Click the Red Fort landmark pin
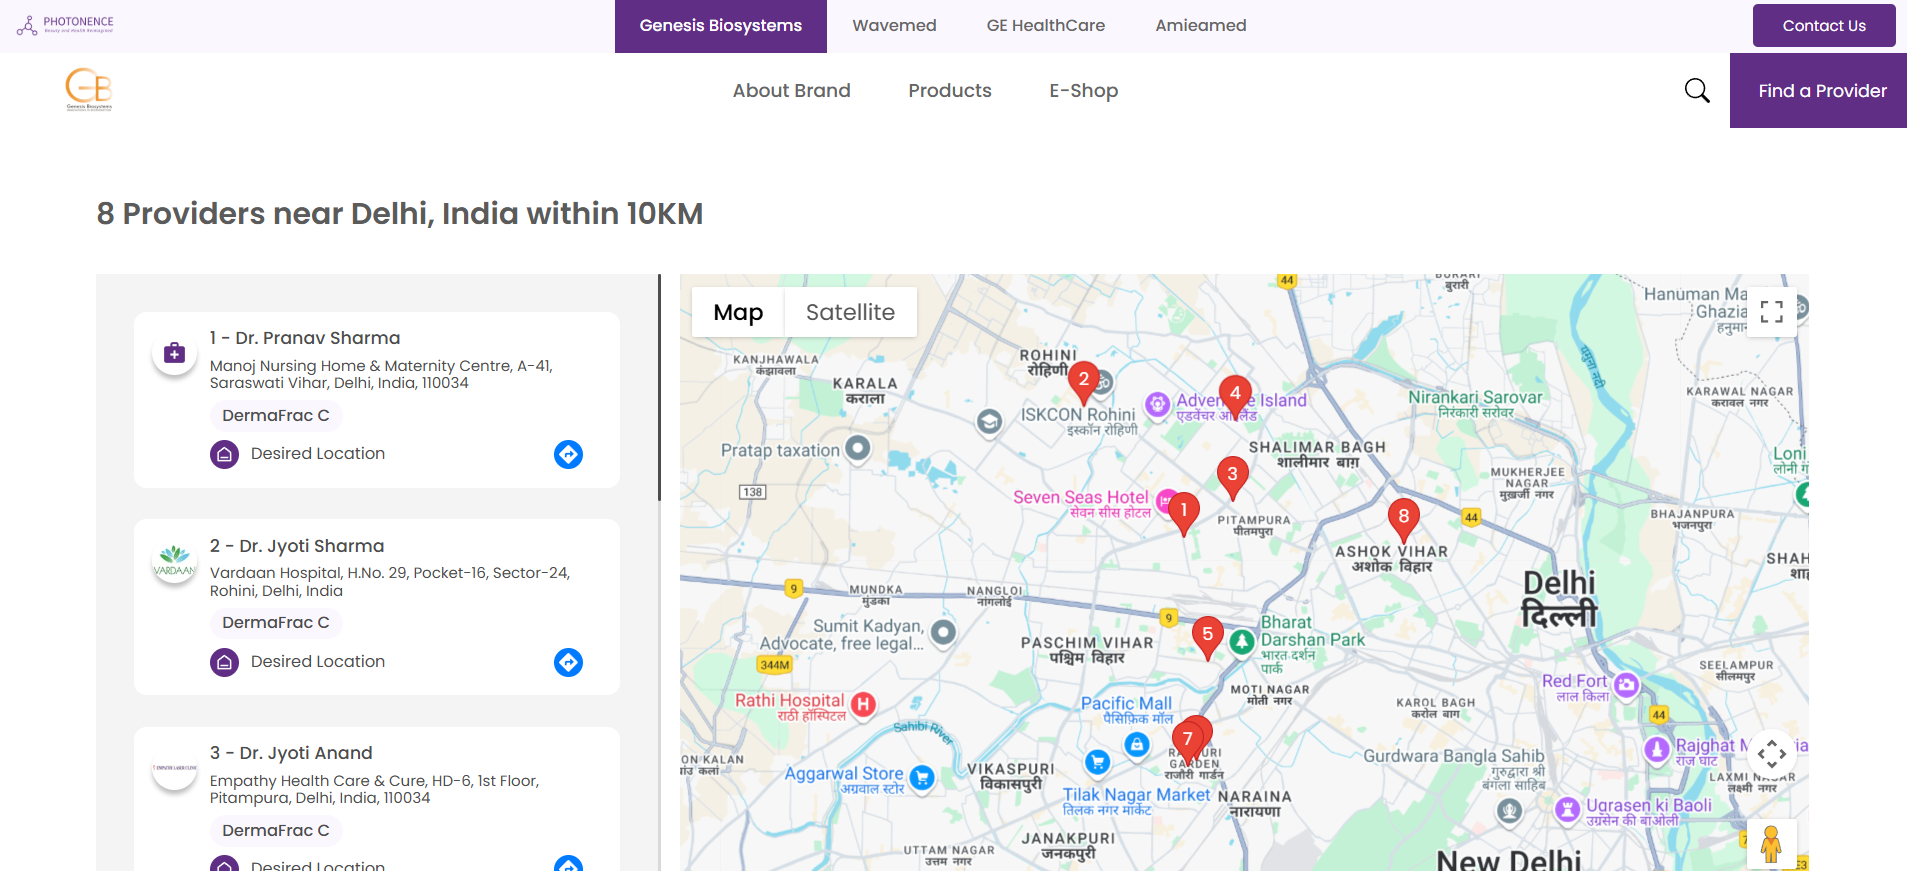Screen dimensions: 1907x871 coord(1627,685)
